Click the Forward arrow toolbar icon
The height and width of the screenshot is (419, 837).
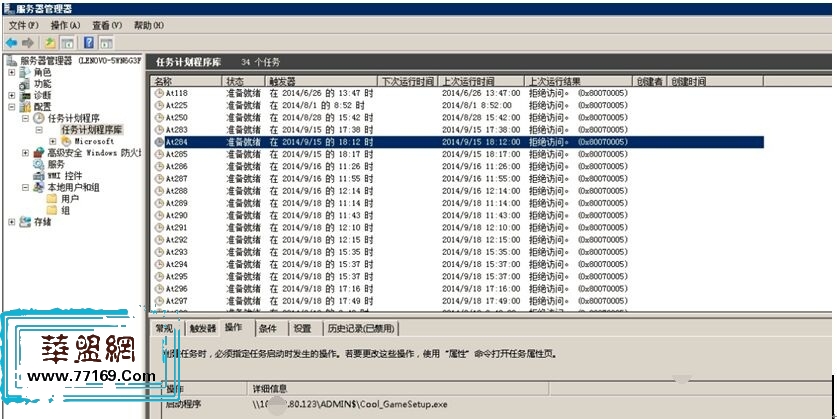pyautogui.click(x=28, y=43)
